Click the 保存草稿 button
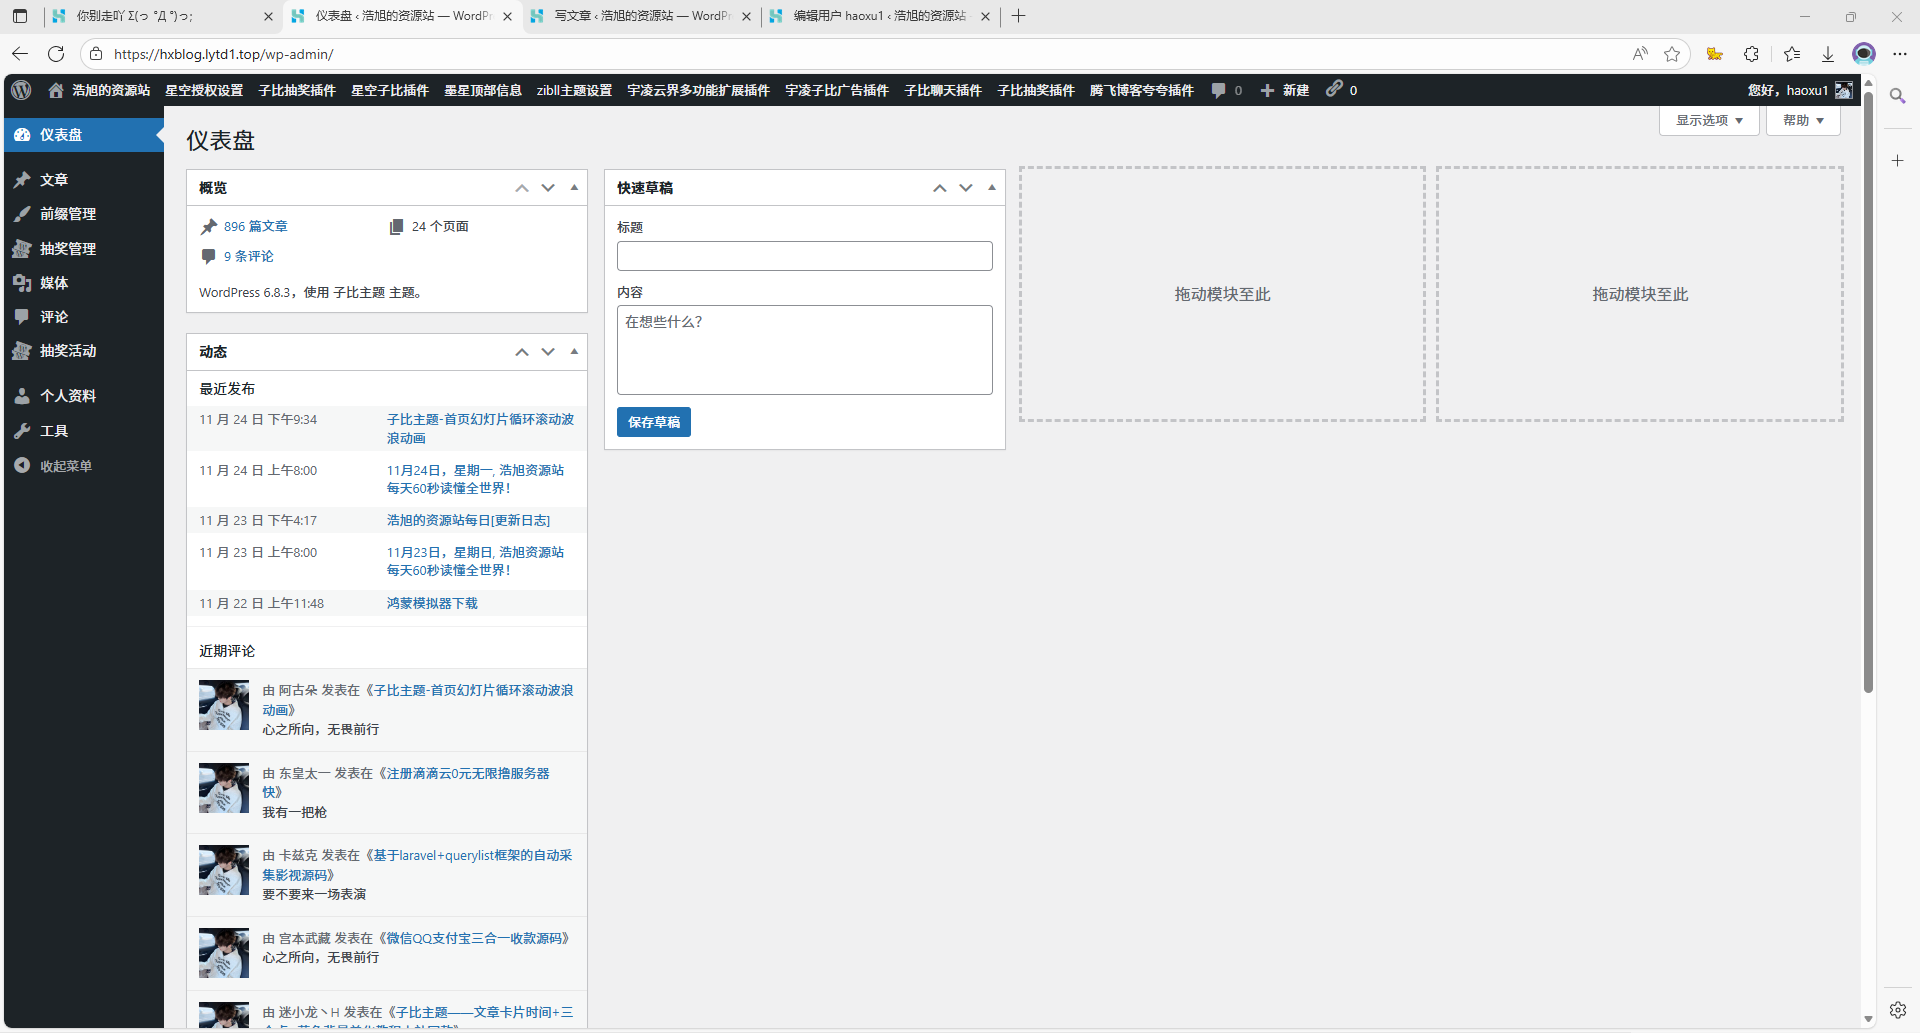Image resolution: width=1920 pixels, height=1033 pixels. 653,421
